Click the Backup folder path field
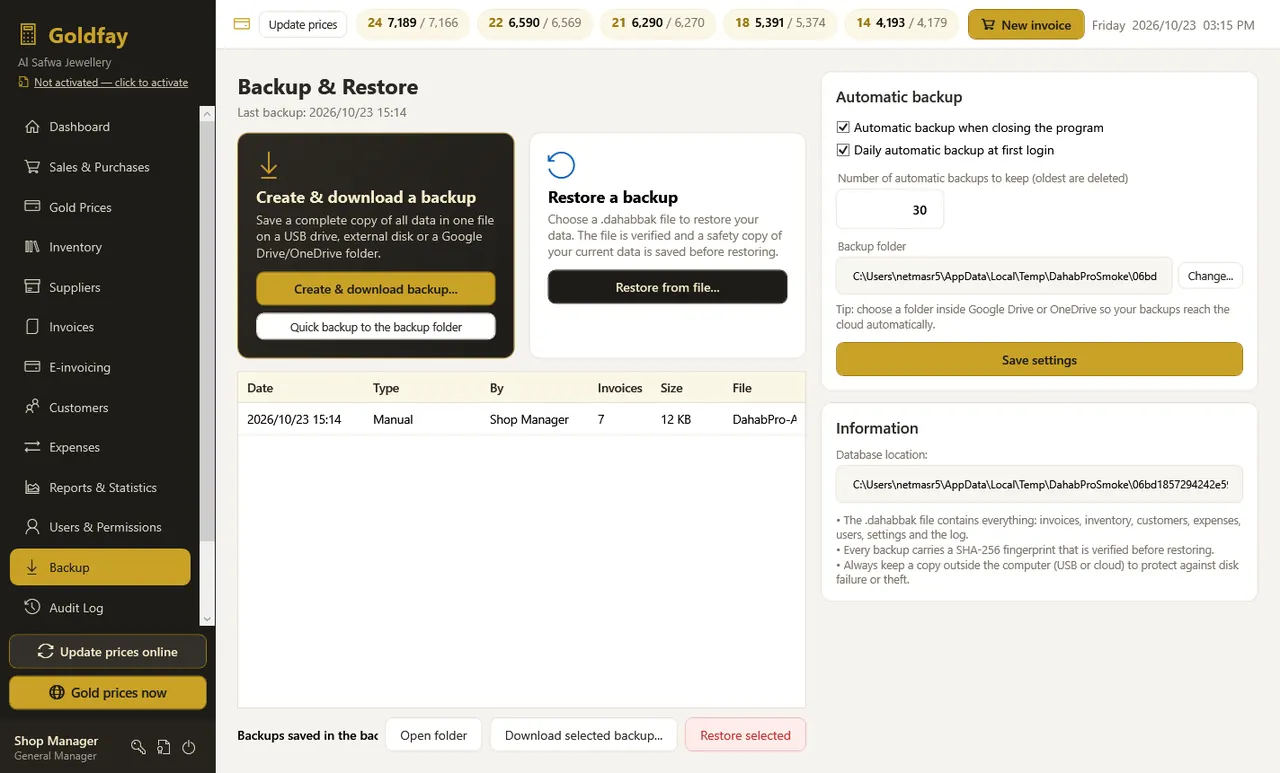This screenshot has width=1280, height=773. pos(1004,276)
